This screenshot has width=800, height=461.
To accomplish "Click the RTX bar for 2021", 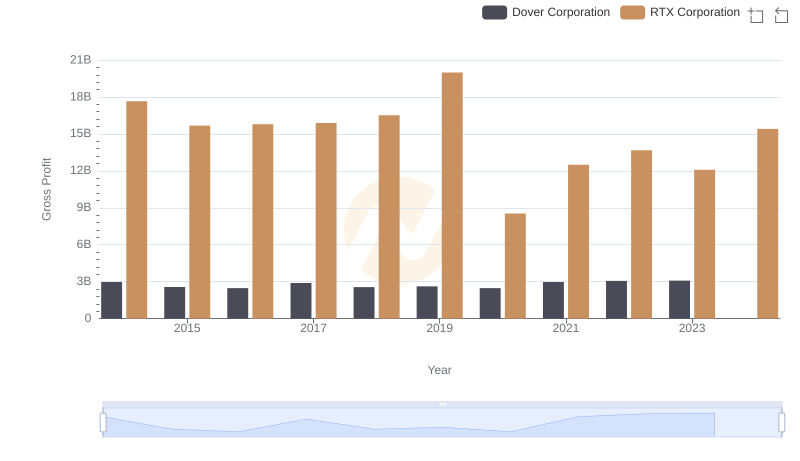I will (x=579, y=242).
